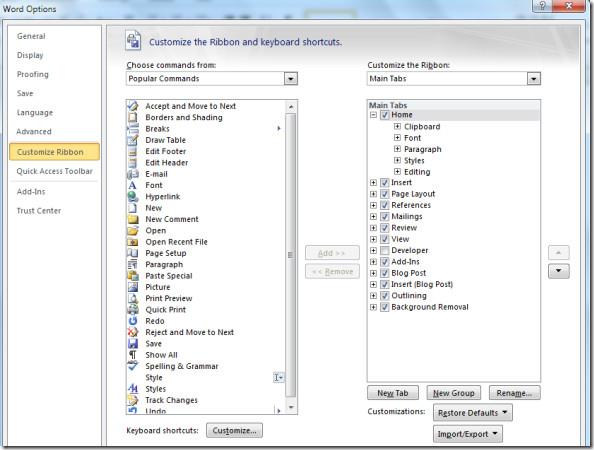Expand the Font group node
Image resolution: width=594 pixels, height=450 pixels.
tap(397, 138)
